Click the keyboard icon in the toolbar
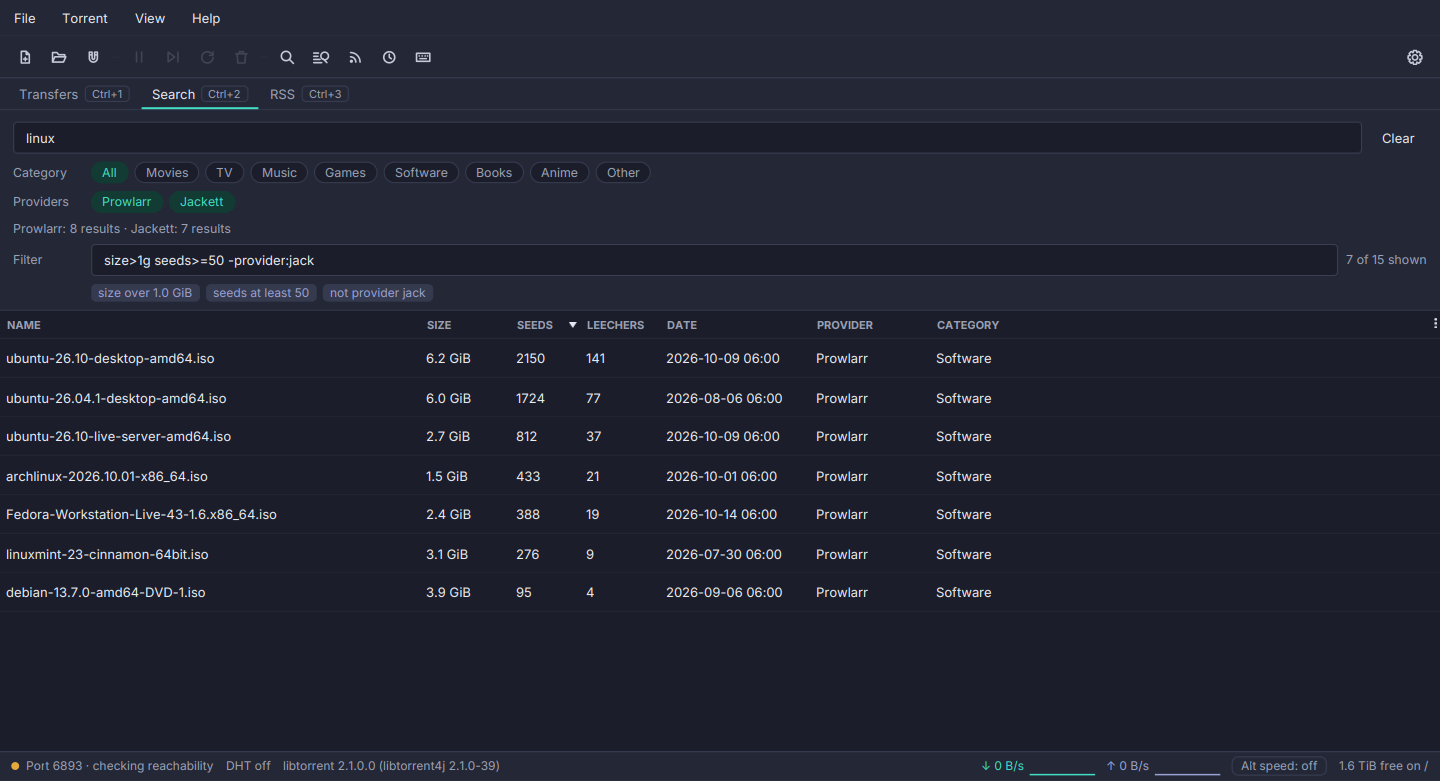Viewport: 1440px width, 781px height. (423, 57)
